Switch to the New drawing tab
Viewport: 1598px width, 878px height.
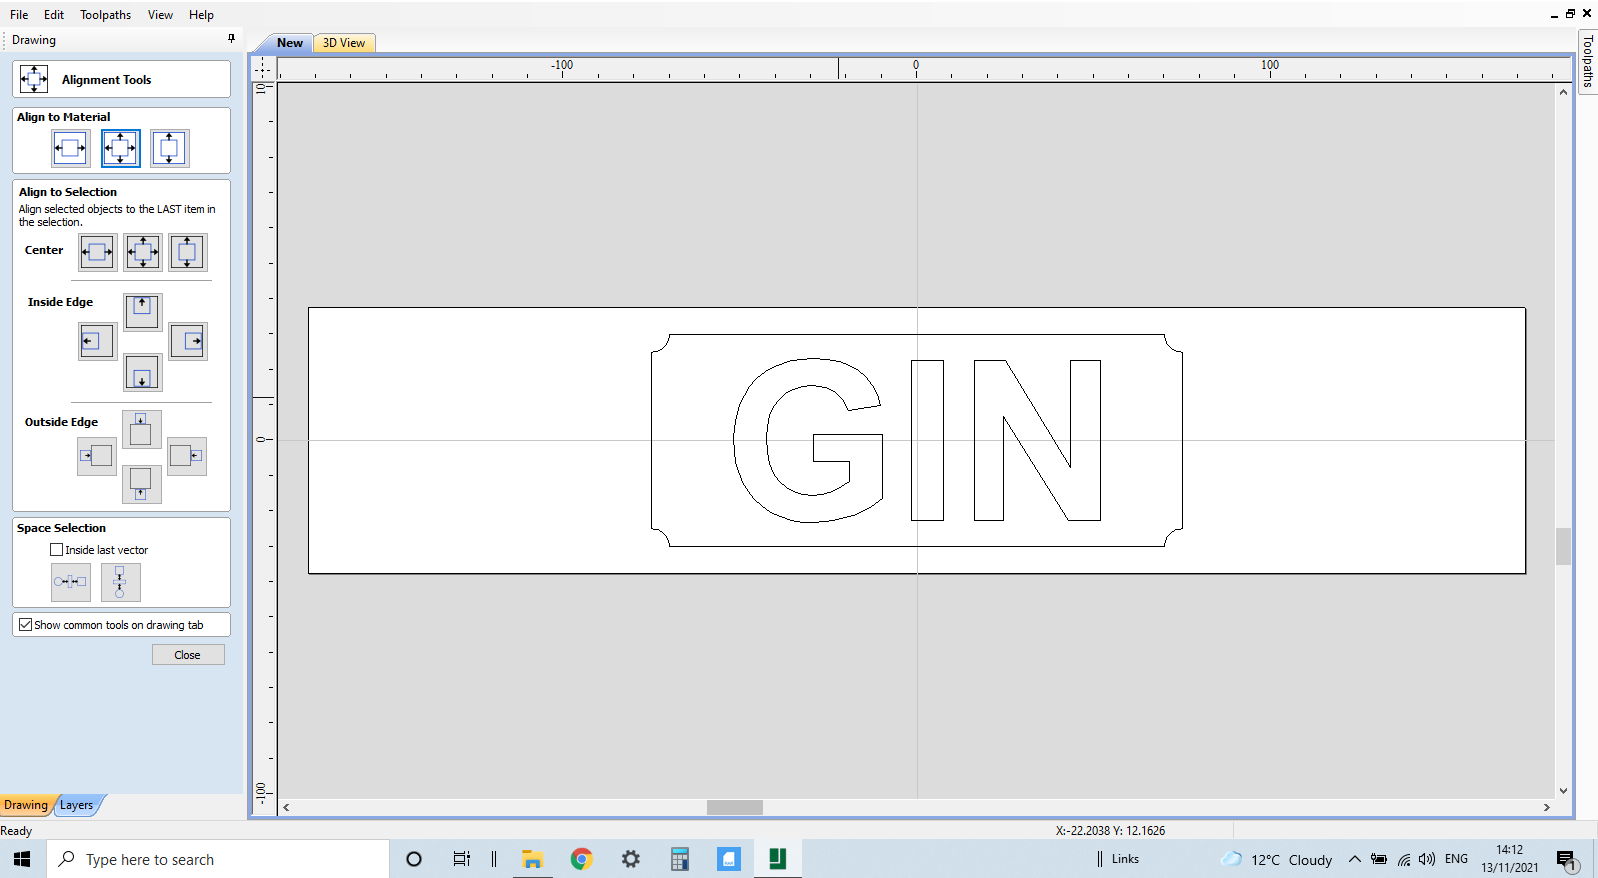289,43
